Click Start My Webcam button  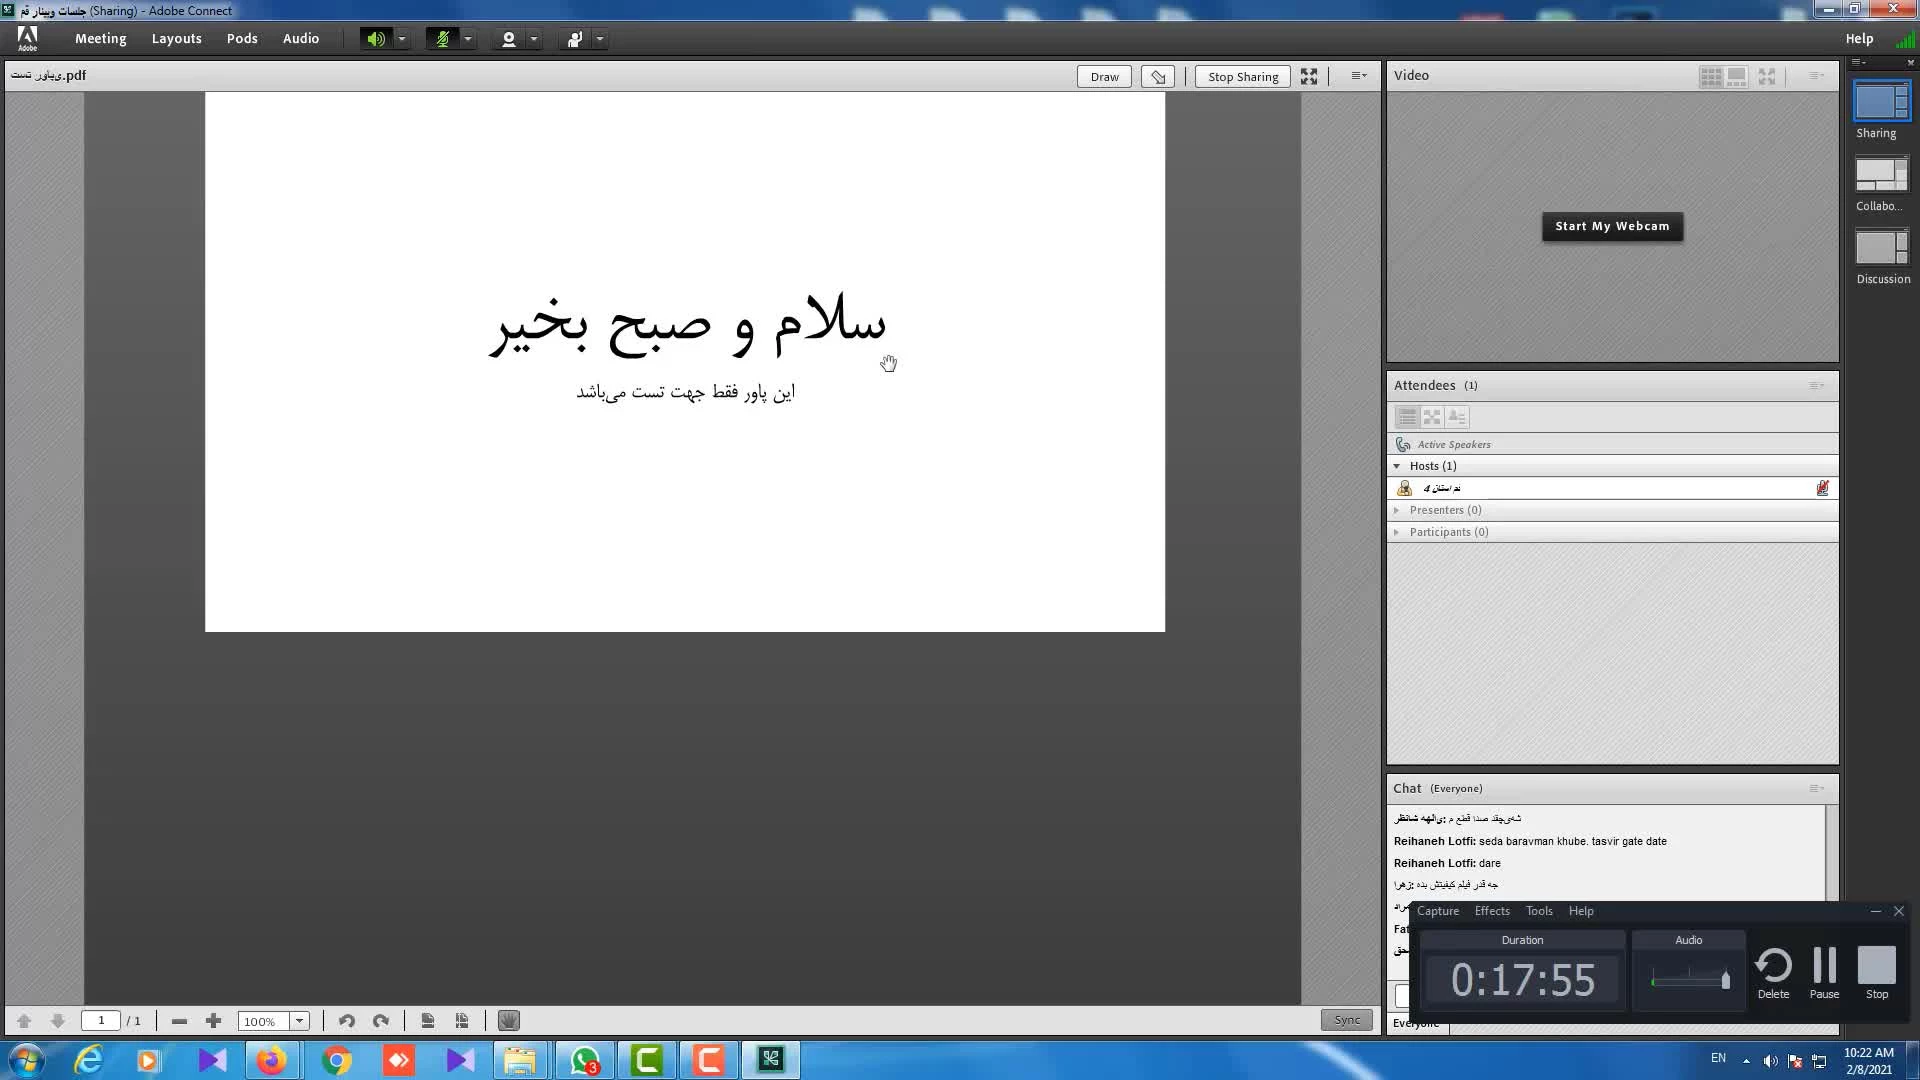tap(1612, 226)
